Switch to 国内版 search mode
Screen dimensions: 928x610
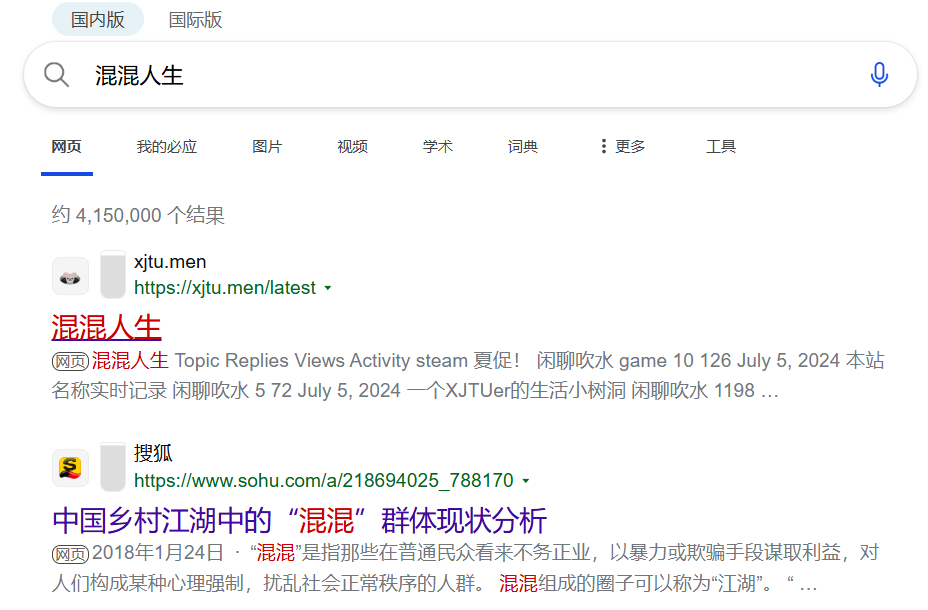coord(98,20)
